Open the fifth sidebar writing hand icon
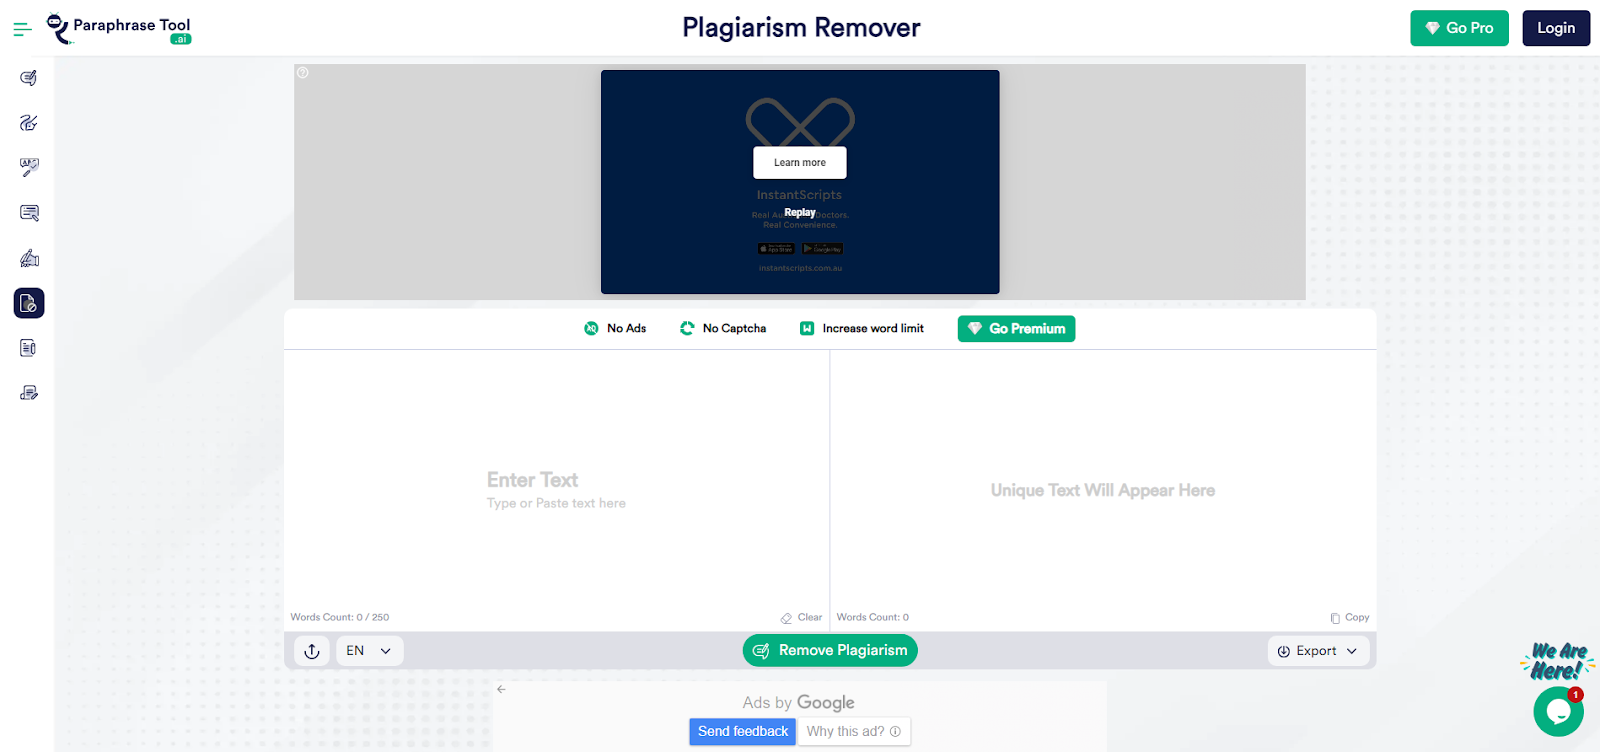 pos(29,258)
